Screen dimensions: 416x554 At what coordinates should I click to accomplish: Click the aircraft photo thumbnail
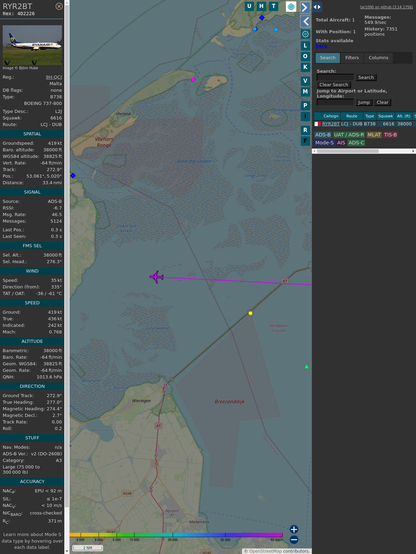pos(32,45)
